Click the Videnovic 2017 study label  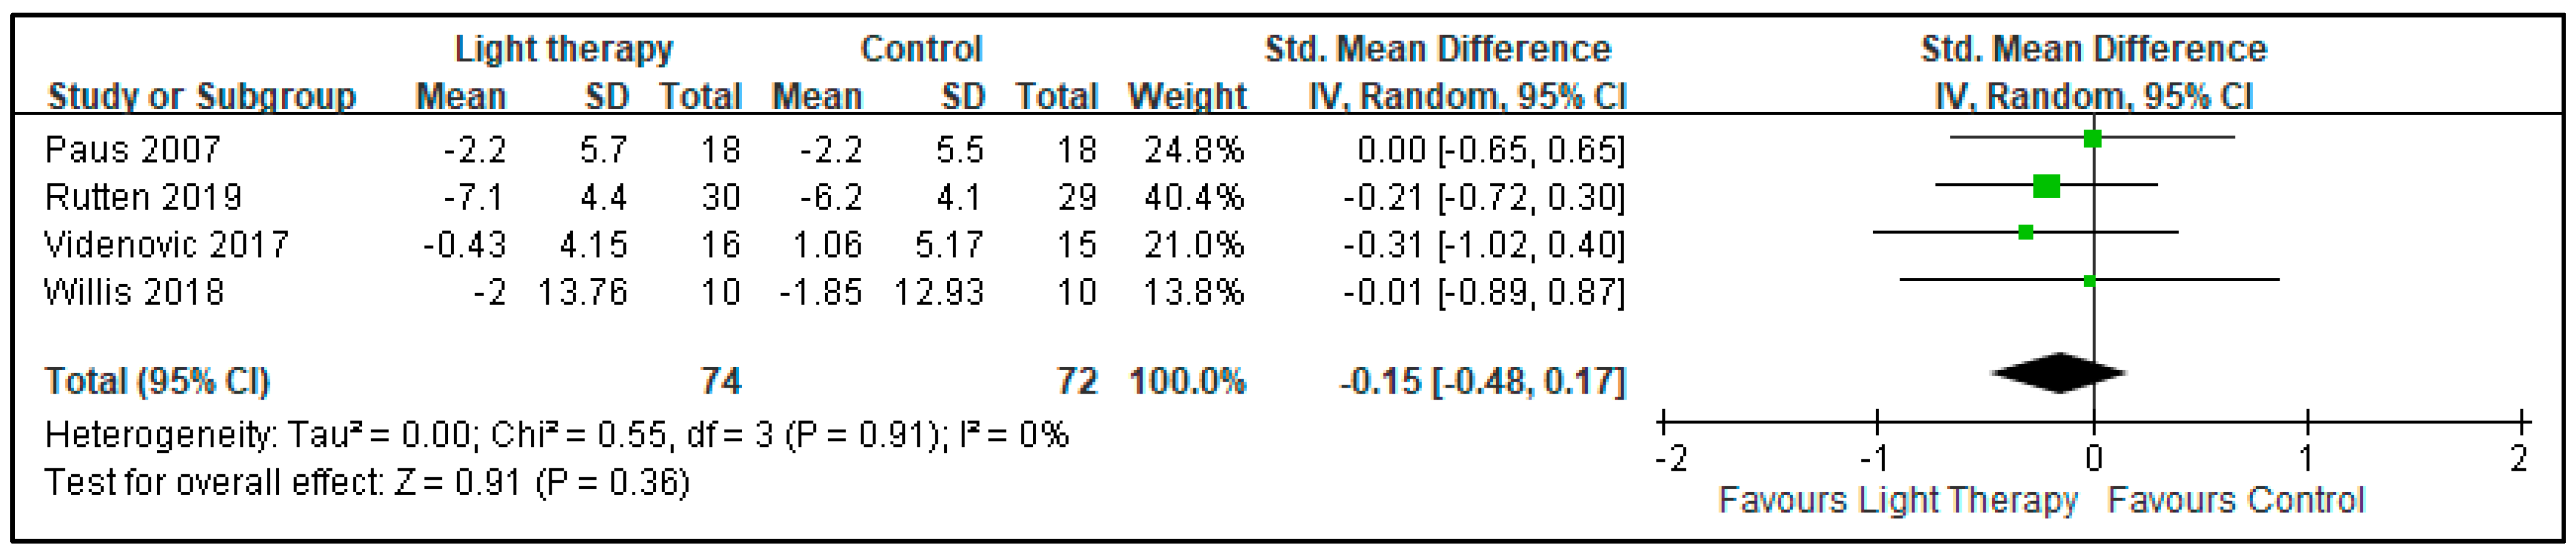pos(167,244)
